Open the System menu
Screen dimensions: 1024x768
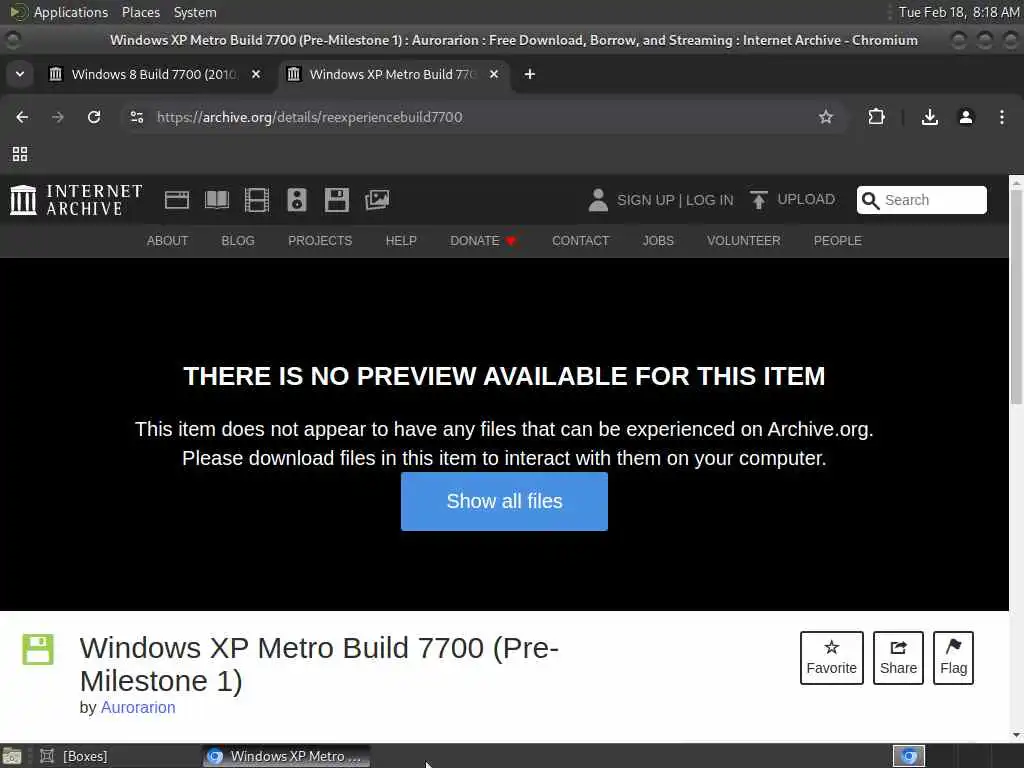(195, 12)
